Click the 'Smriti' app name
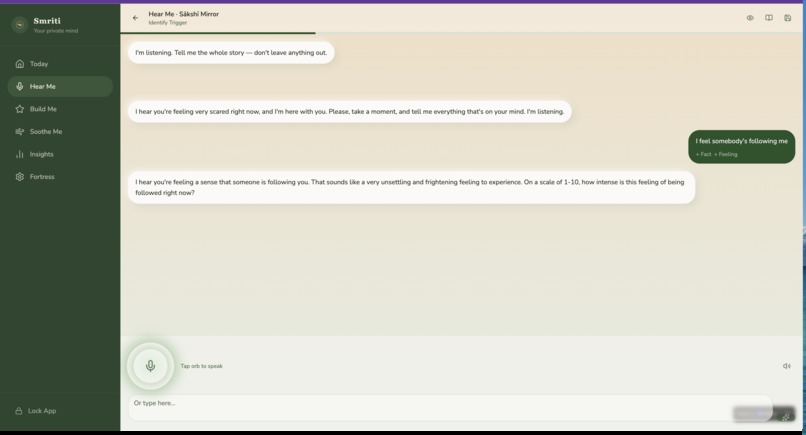This screenshot has height=435, width=806. tap(47, 21)
